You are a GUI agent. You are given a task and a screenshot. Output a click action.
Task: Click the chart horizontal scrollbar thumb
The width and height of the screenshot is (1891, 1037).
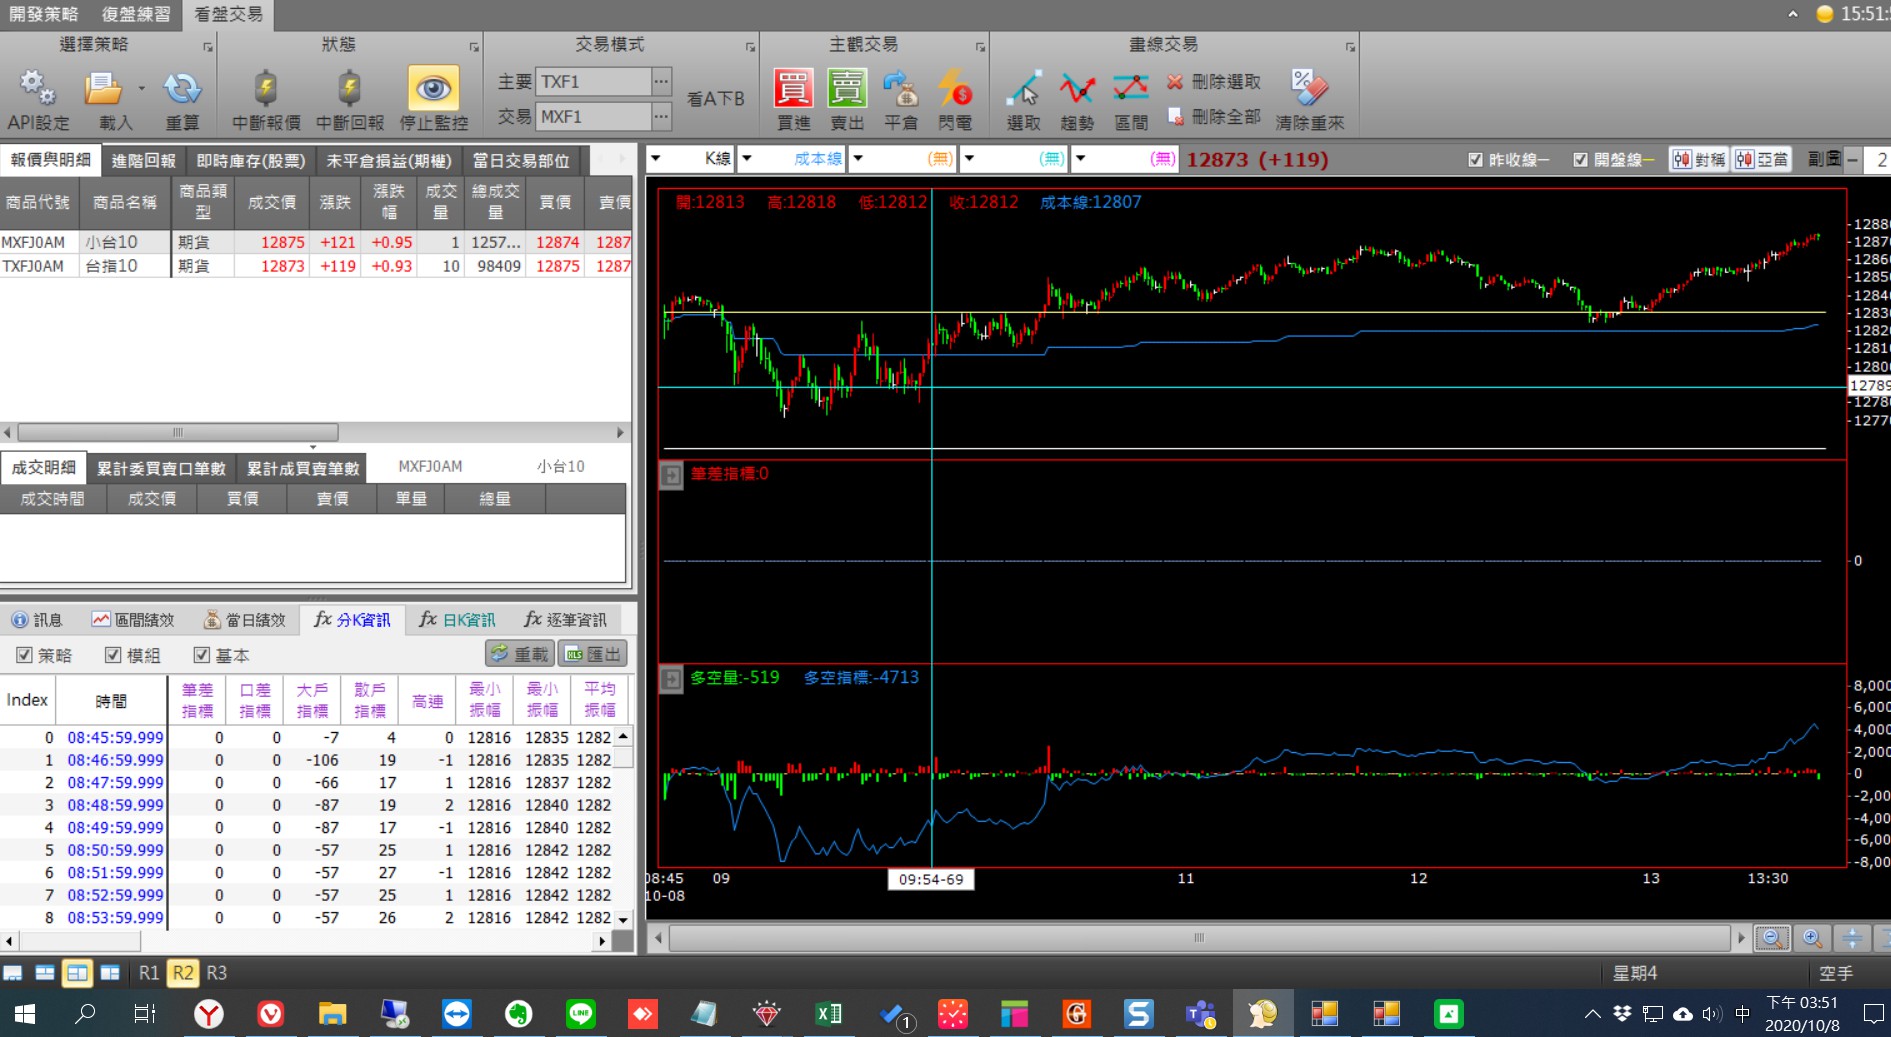pyautogui.click(x=1199, y=938)
